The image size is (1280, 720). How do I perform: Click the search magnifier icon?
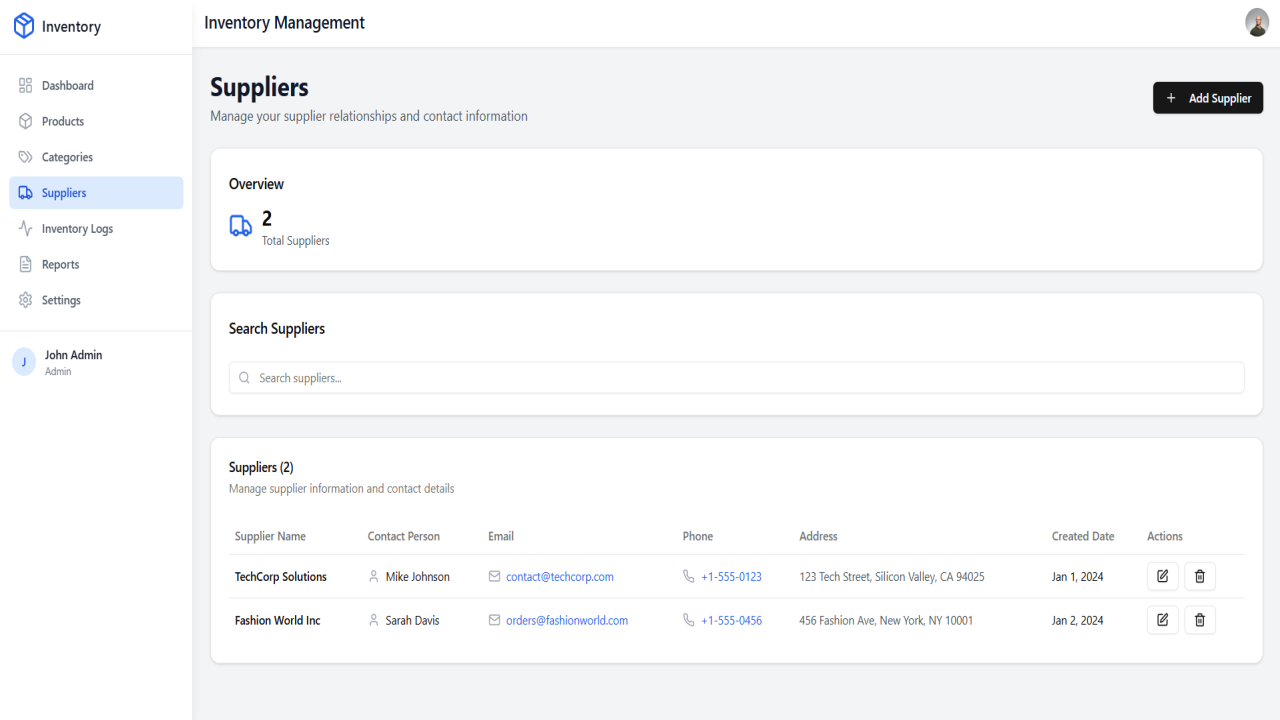point(244,378)
